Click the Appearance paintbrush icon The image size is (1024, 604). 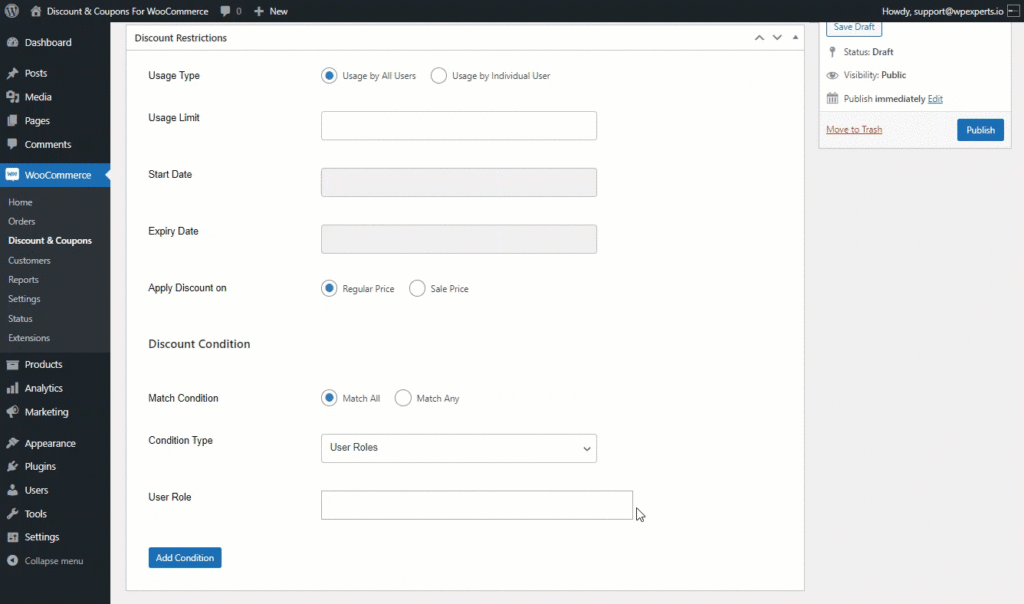click(12, 443)
